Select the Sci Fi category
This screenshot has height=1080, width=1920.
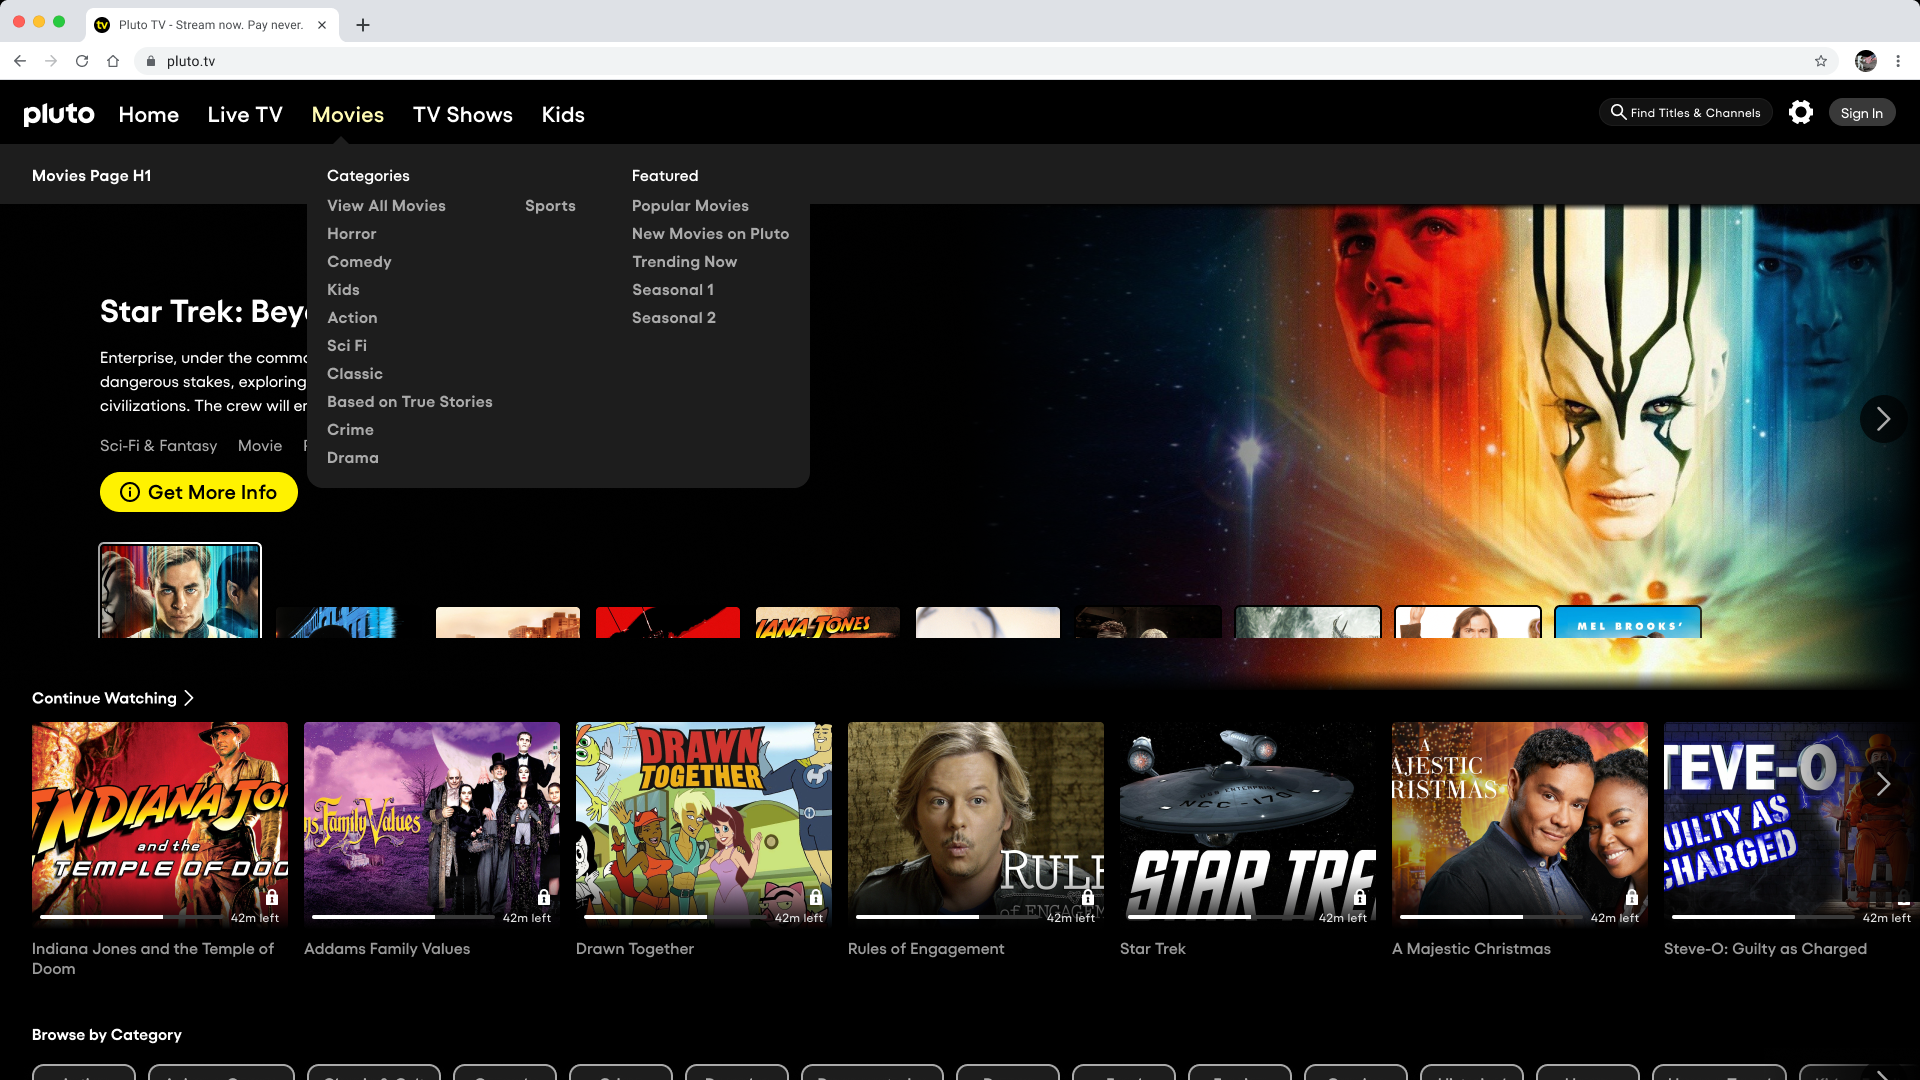pyautogui.click(x=347, y=345)
